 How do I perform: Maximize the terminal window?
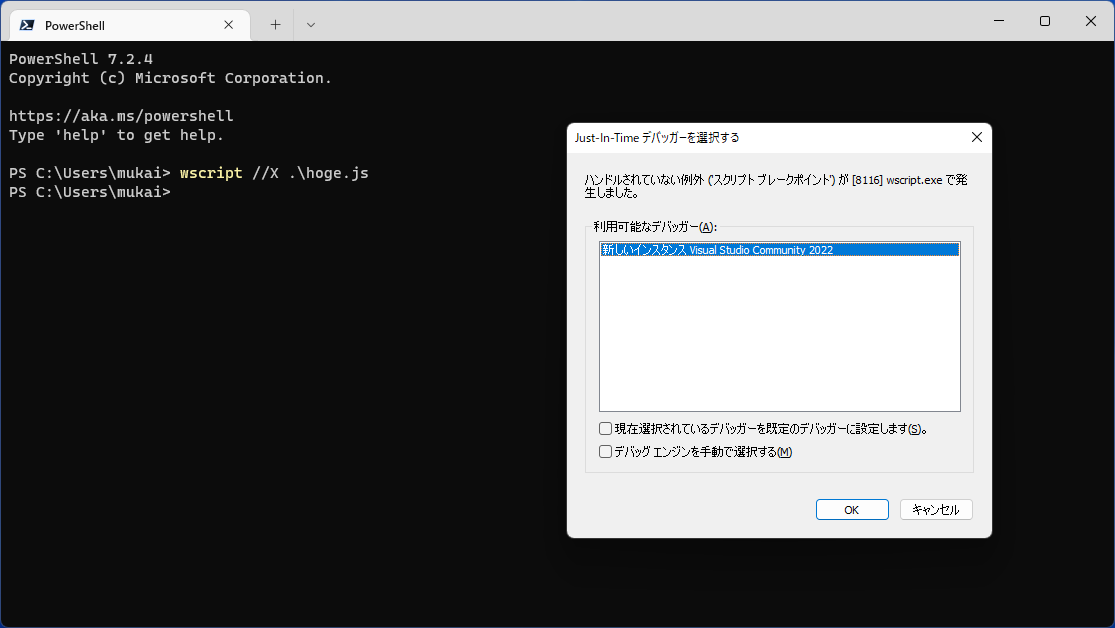1044,21
